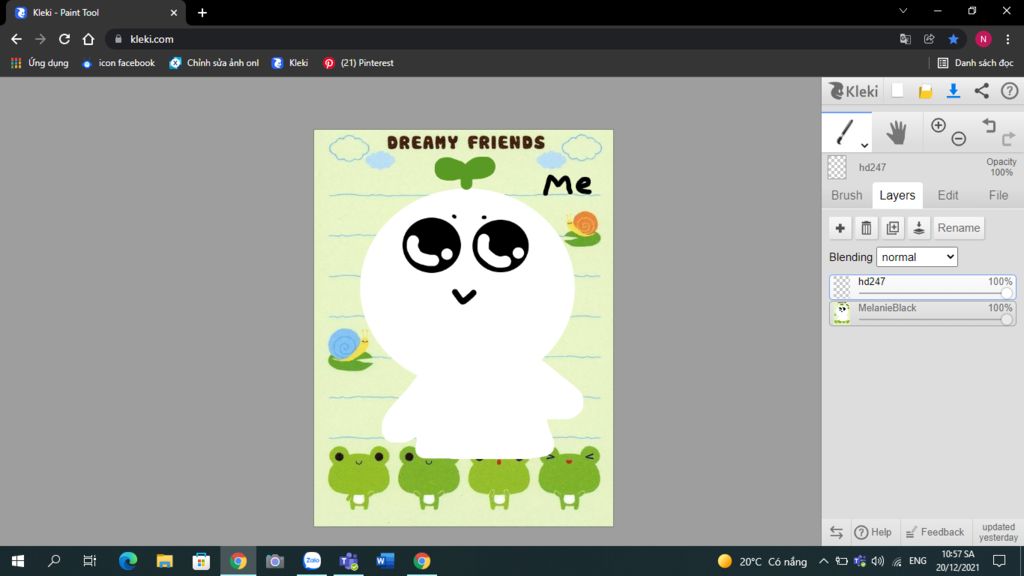Viewport: 1024px width, 576px height.
Task: Switch the ENG input language
Action: click(x=918, y=561)
